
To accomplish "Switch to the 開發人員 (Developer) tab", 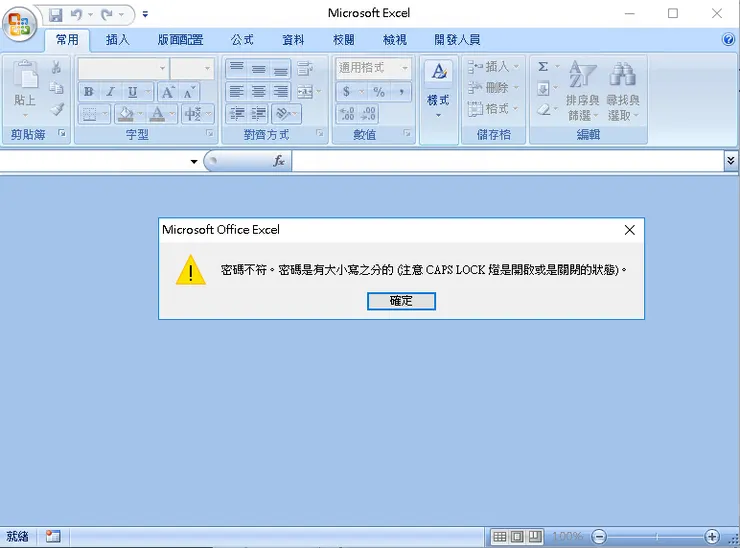I will coord(457,40).
